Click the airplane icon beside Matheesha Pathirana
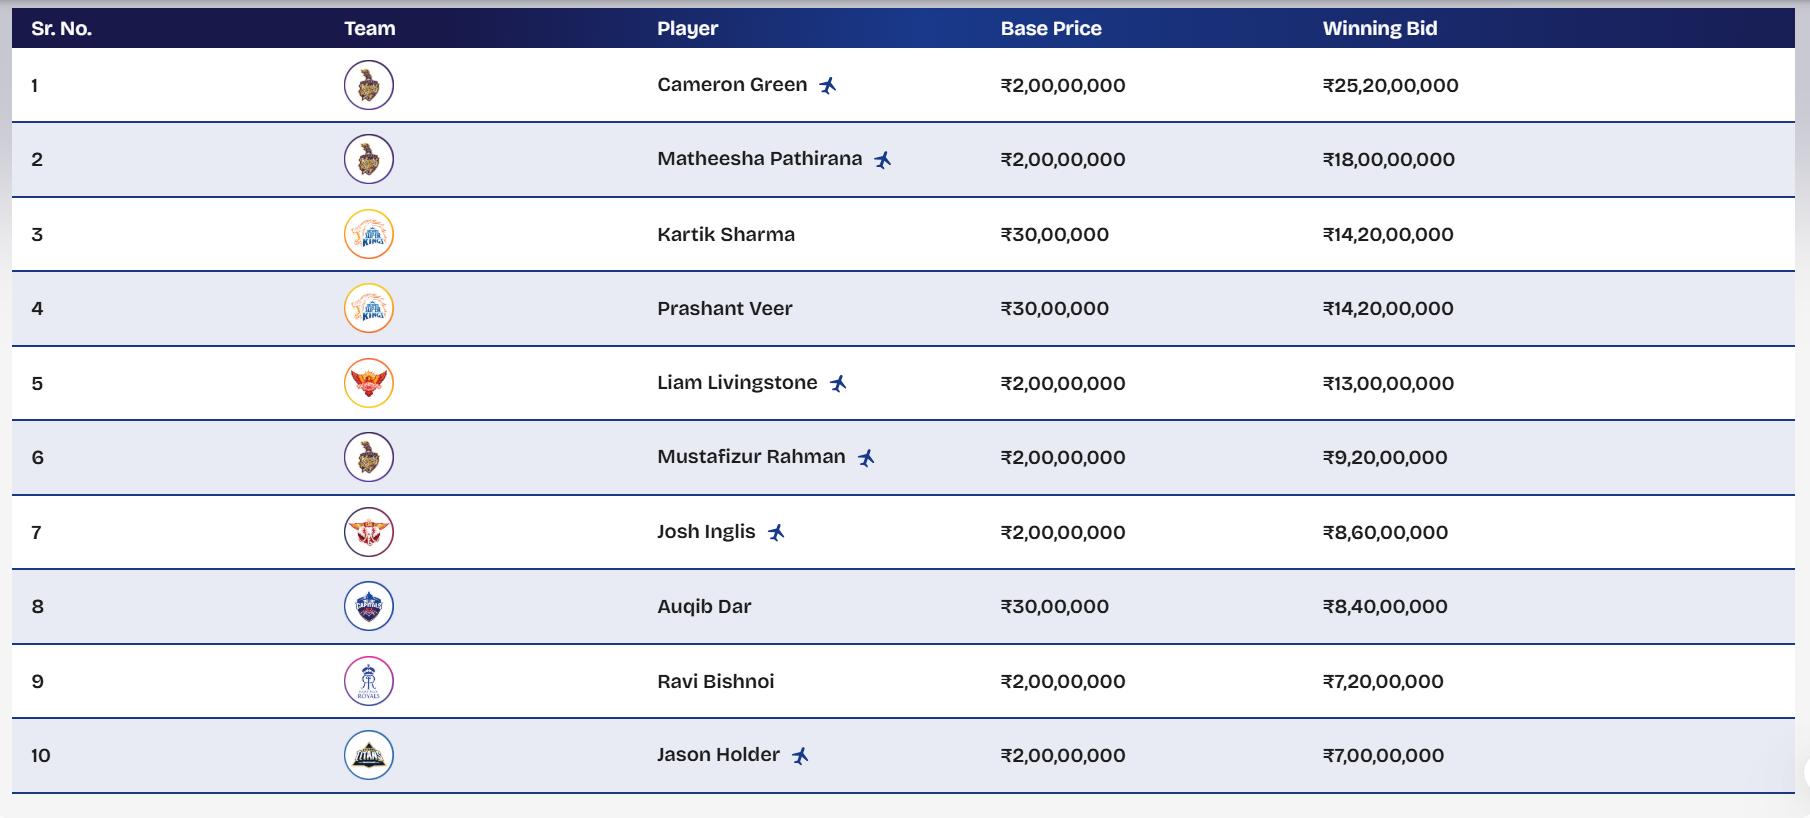 pos(883,160)
